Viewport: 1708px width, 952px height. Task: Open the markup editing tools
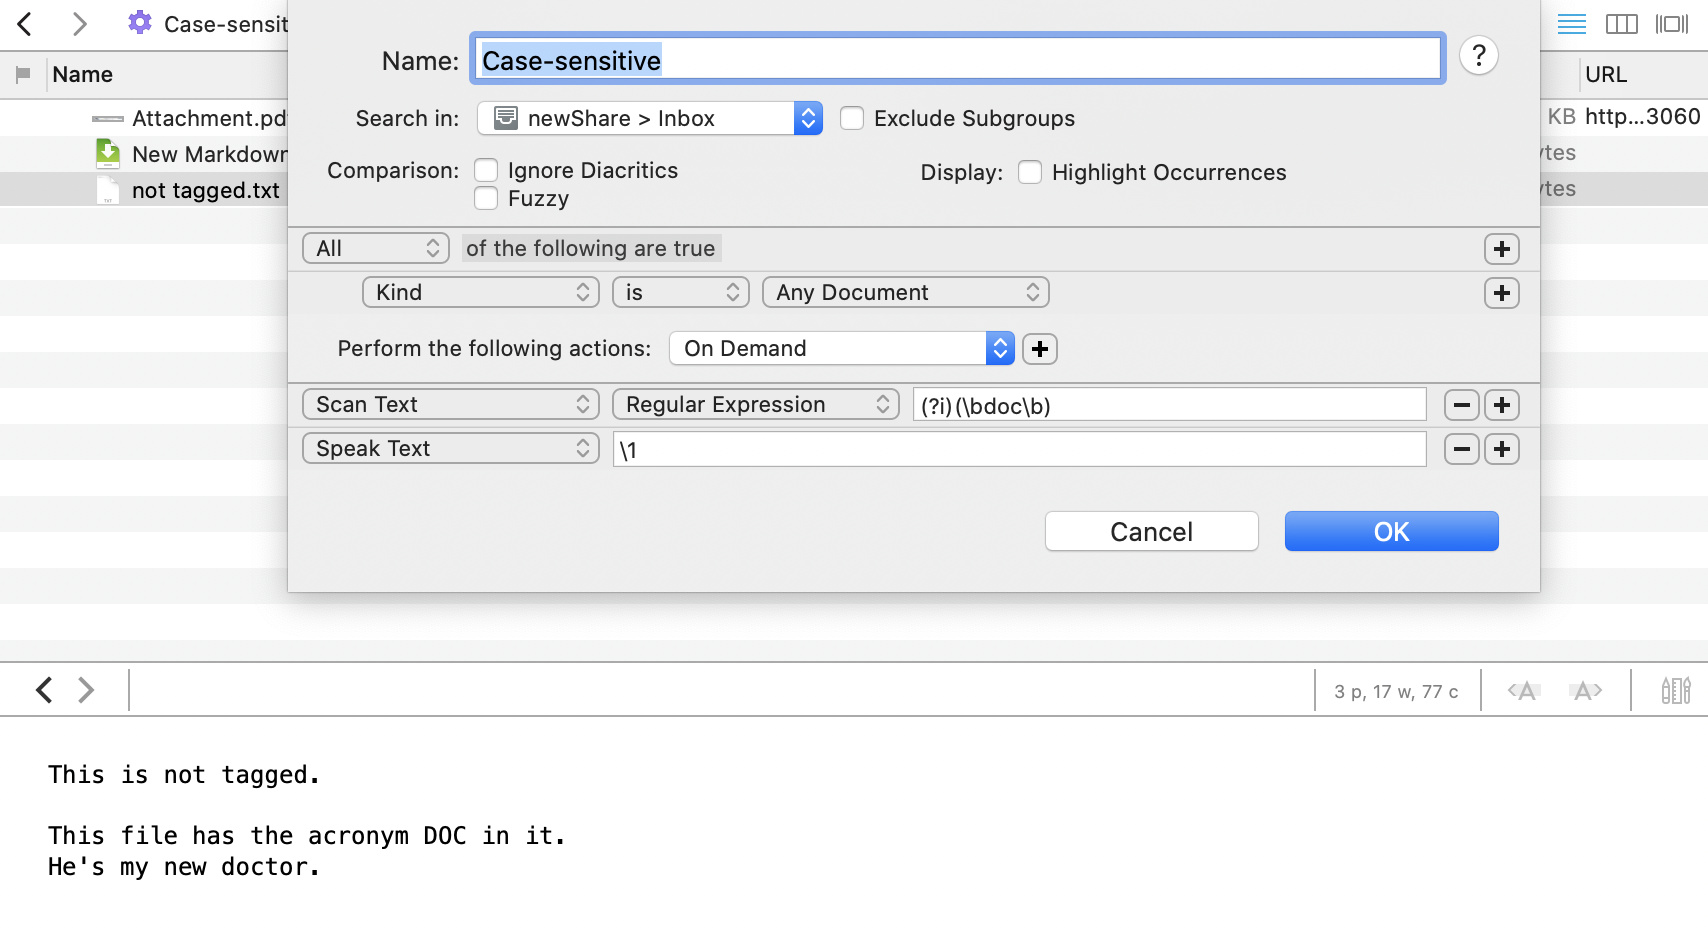coord(1676,690)
